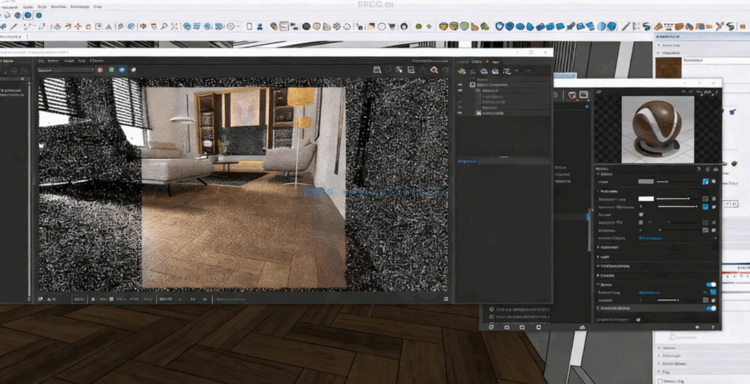Toggle the Bump section switch in Asset Editor
Image resolution: width=750 pixels, height=384 pixels.
click(x=711, y=285)
